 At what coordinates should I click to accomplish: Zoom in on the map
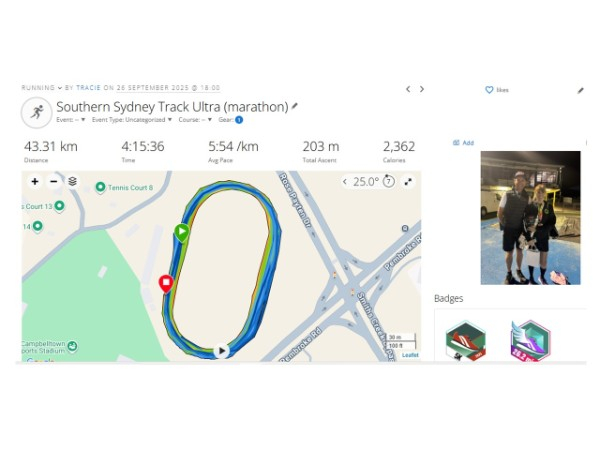pos(35,181)
